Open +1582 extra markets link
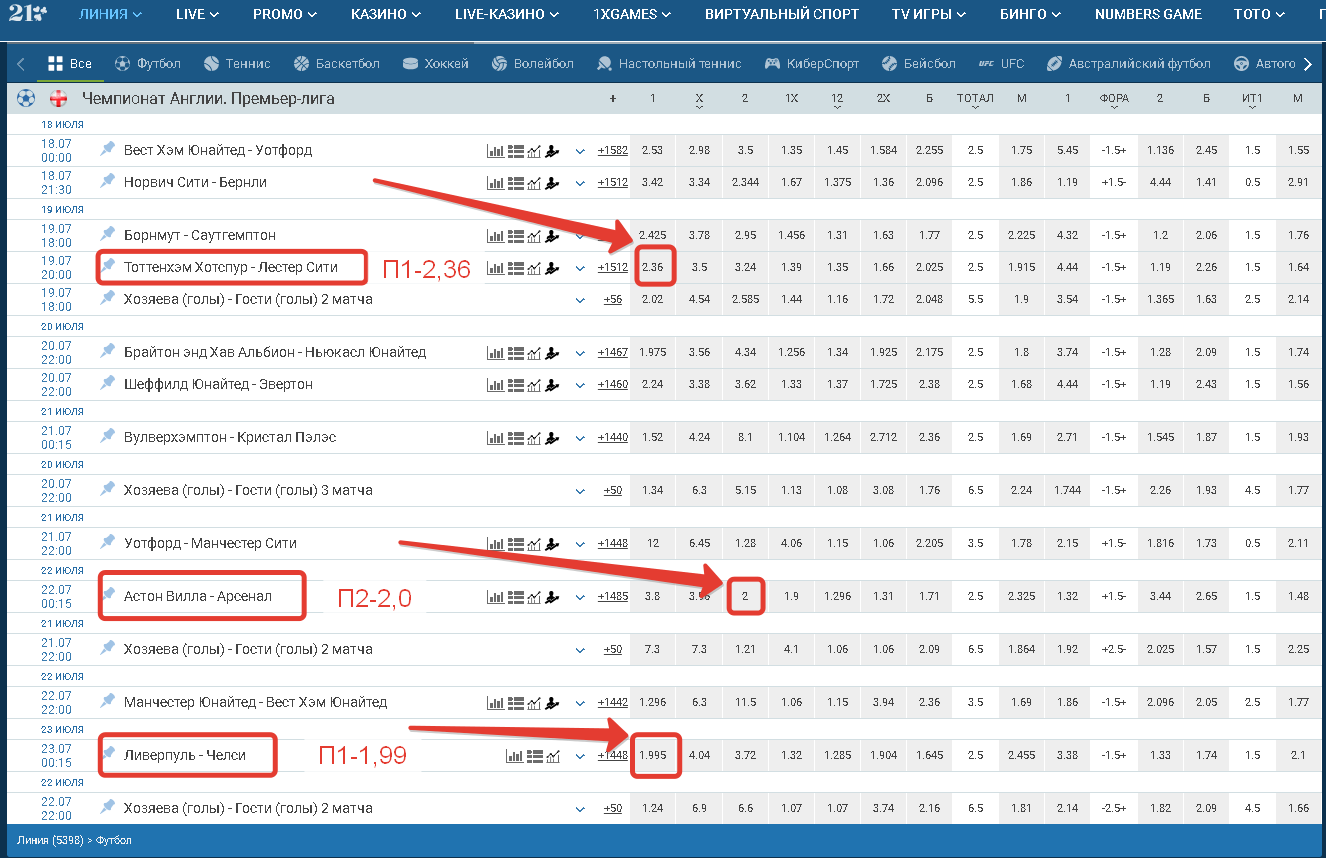 [612, 151]
